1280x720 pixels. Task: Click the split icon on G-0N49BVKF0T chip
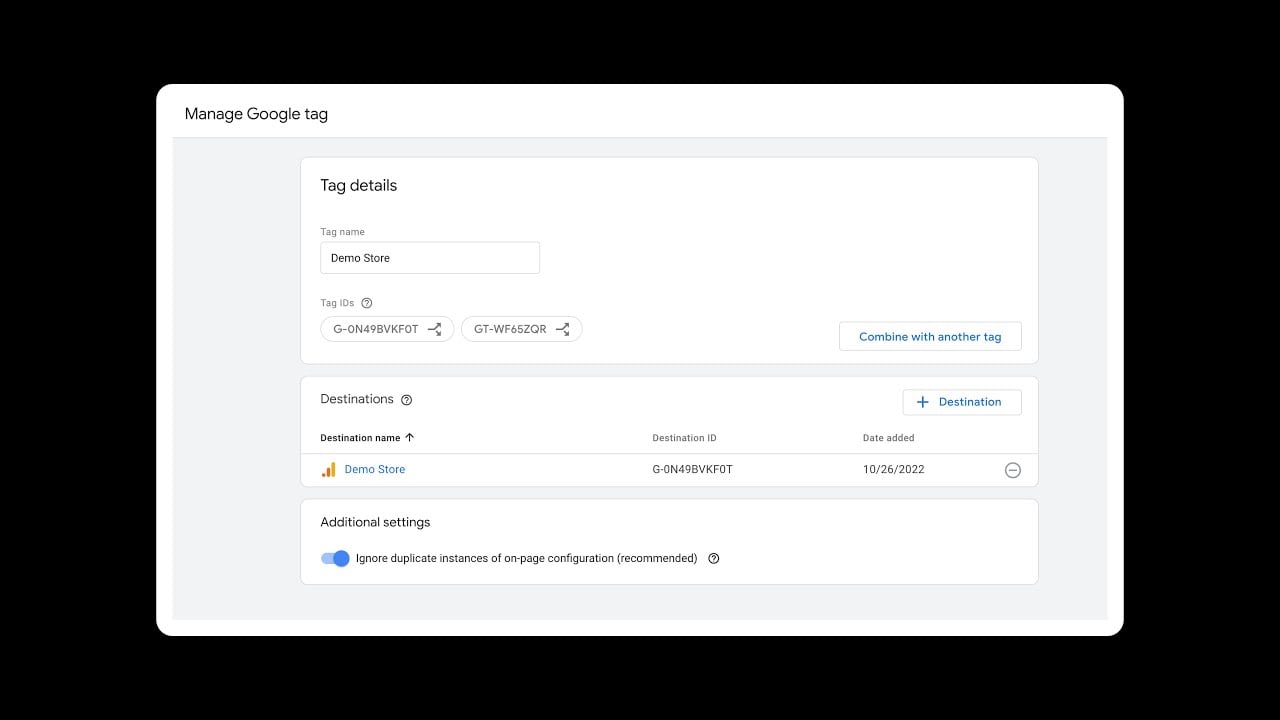[435, 329]
